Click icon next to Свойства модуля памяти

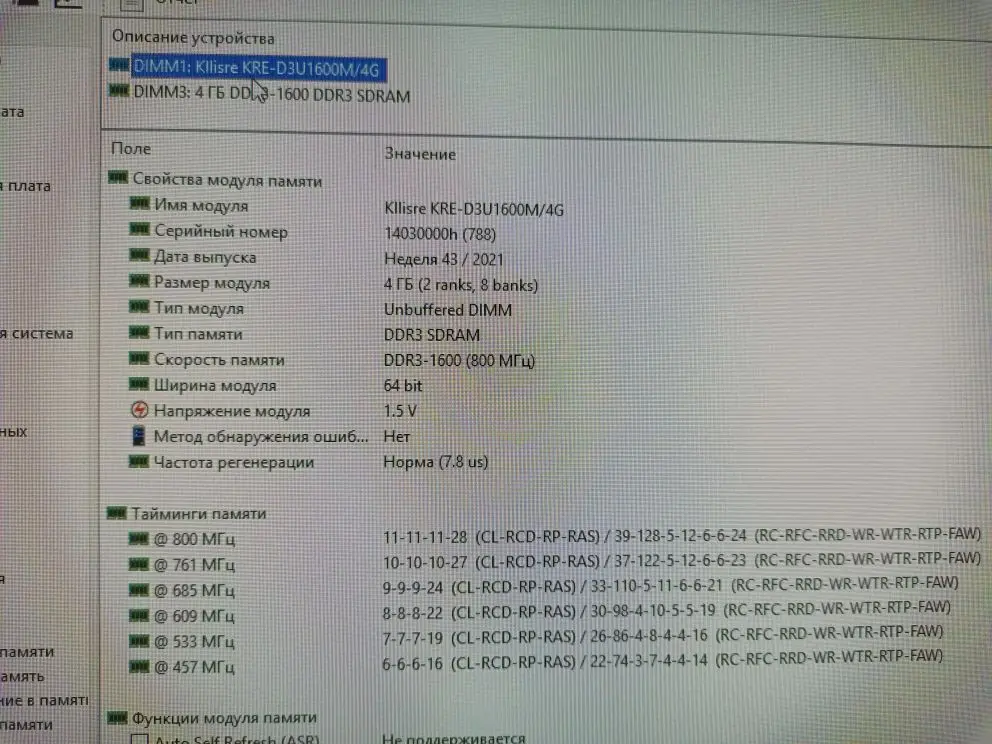tap(118, 178)
